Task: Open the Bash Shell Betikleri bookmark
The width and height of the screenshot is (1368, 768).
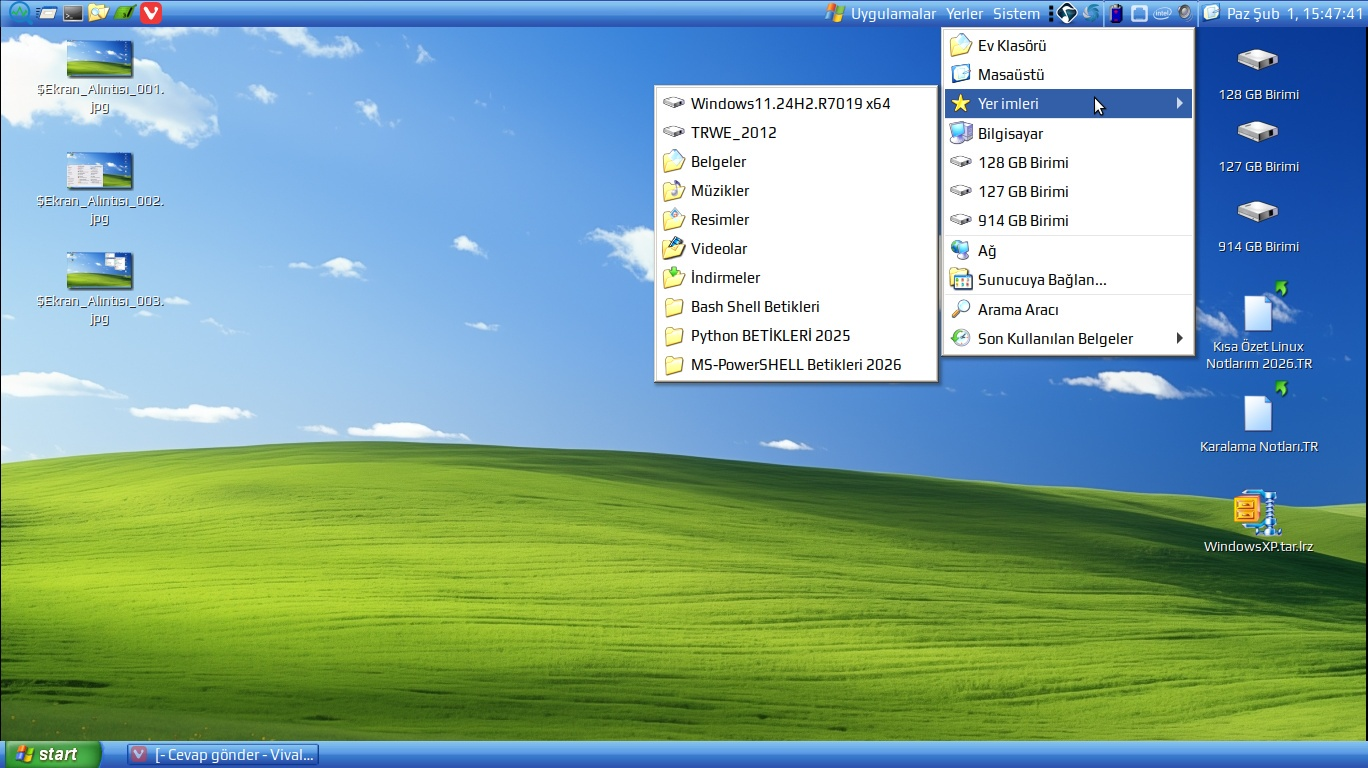Action: pos(796,306)
